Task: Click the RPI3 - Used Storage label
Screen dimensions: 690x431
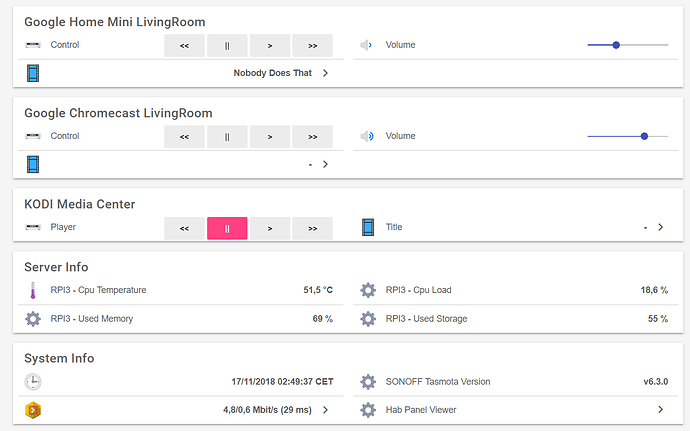Action: tap(426, 319)
